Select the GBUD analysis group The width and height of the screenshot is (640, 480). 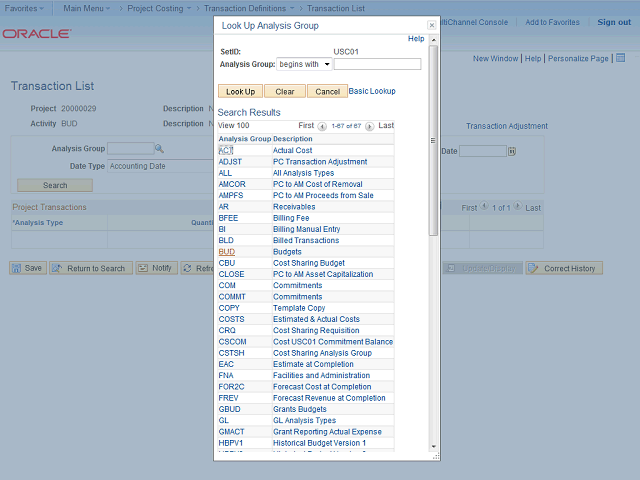coord(229,409)
